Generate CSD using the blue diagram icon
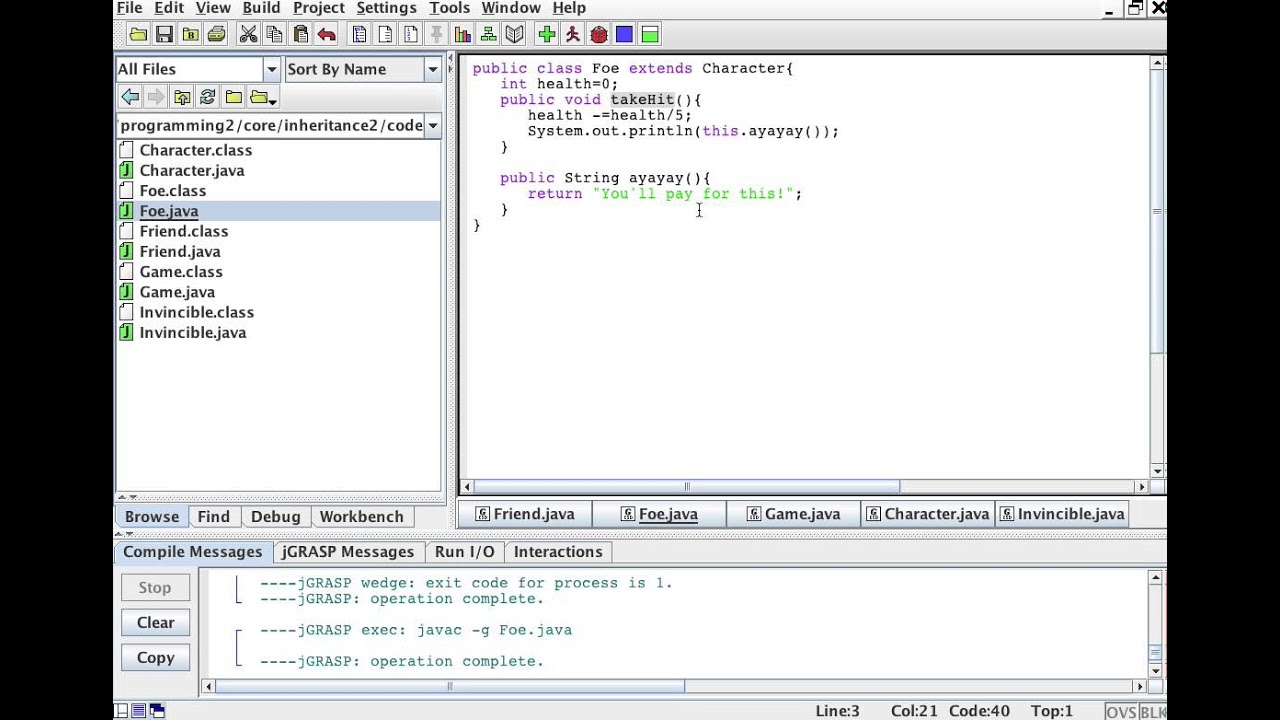Screen dimensions: 1280x720 [x=358, y=35]
